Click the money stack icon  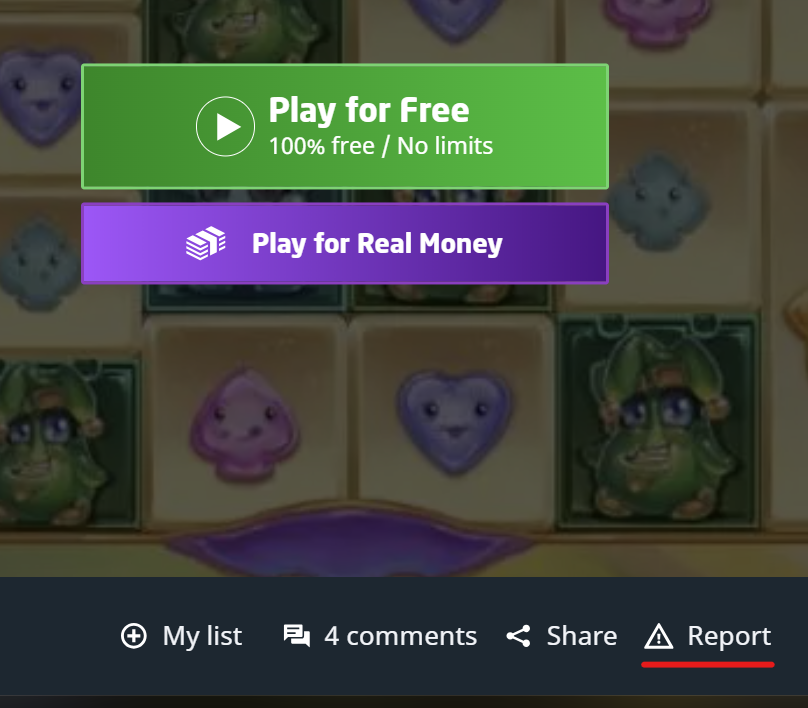[206, 243]
